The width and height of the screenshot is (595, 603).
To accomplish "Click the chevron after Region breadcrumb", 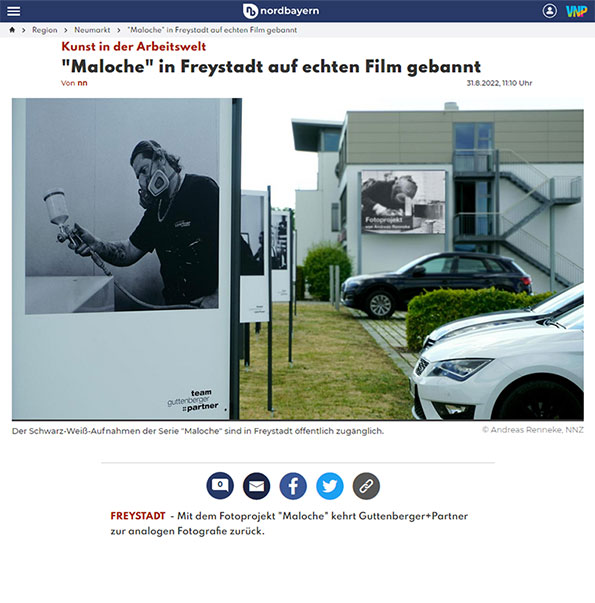I will coord(66,30).
